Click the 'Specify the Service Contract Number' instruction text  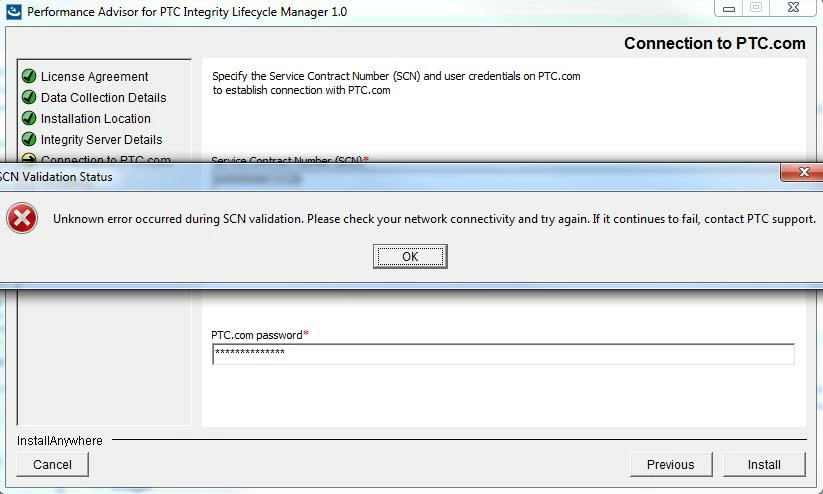point(396,83)
